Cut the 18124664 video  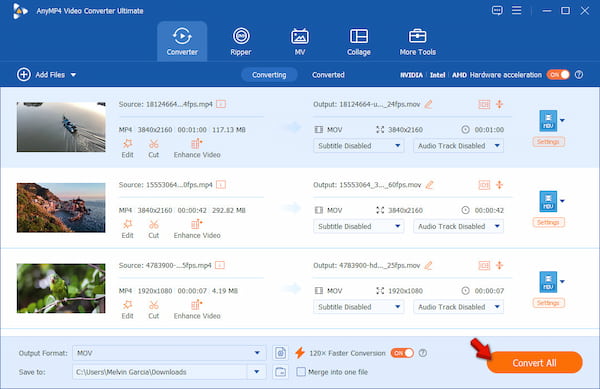(x=153, y=148)
